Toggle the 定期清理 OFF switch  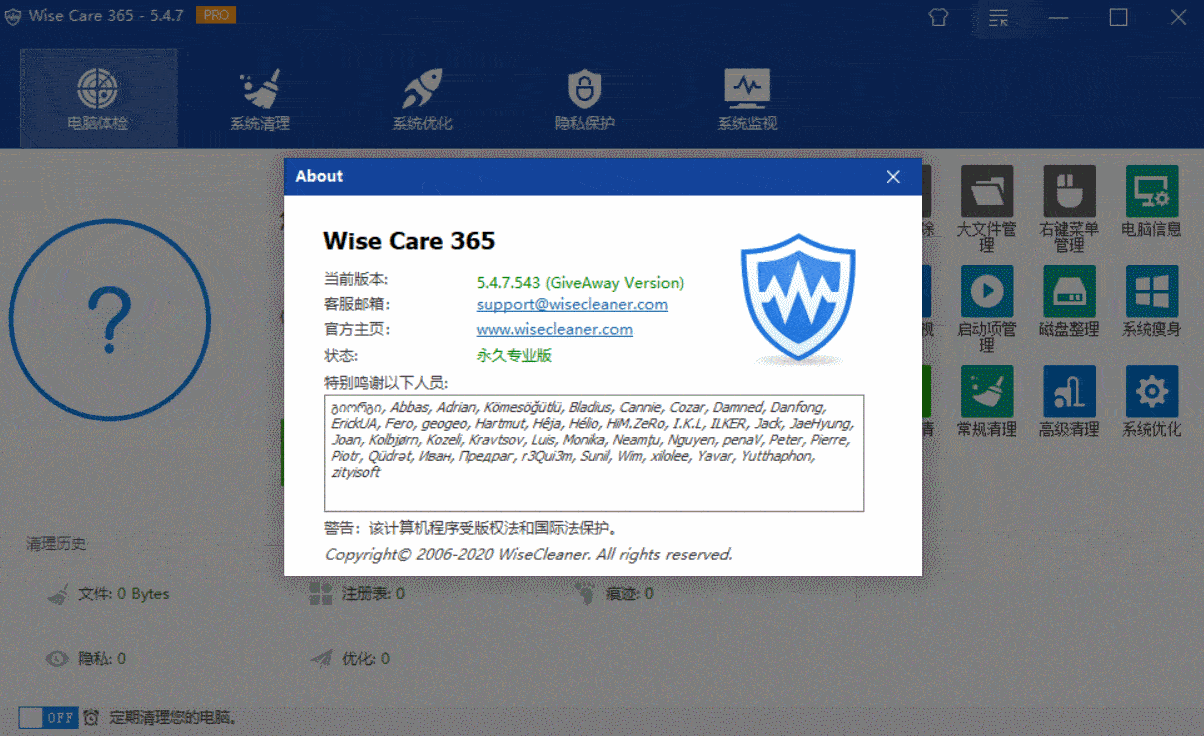(47, 718)
